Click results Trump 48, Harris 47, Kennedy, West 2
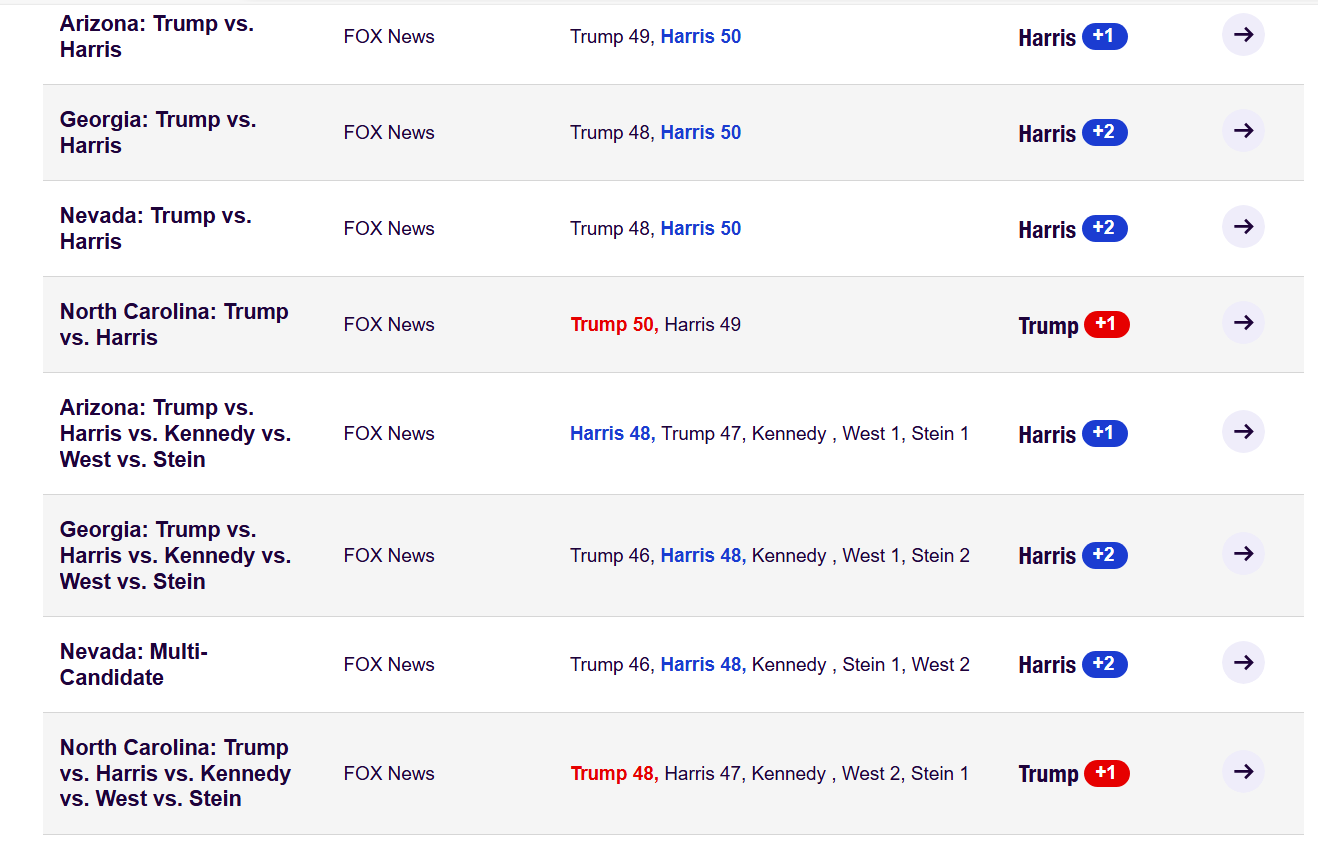Image resolution: width=1318 pixels, height=842 pixels. click(x=770, y=774)
